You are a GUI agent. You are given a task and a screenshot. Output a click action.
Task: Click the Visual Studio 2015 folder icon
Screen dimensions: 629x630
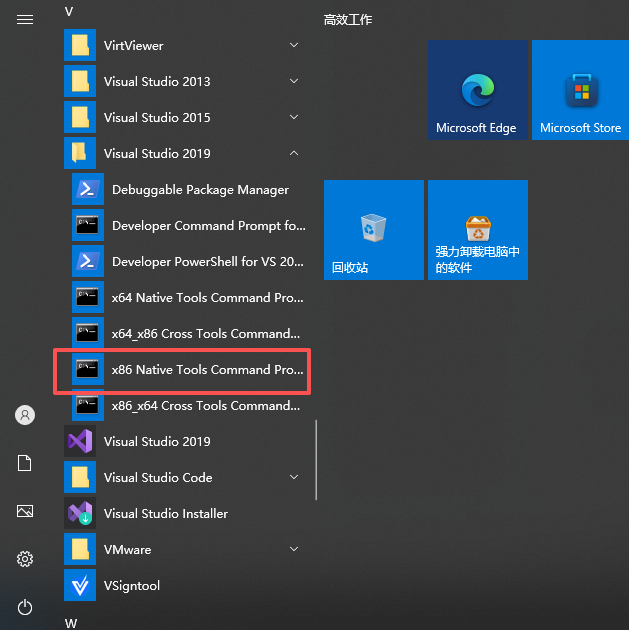(80, 117)
